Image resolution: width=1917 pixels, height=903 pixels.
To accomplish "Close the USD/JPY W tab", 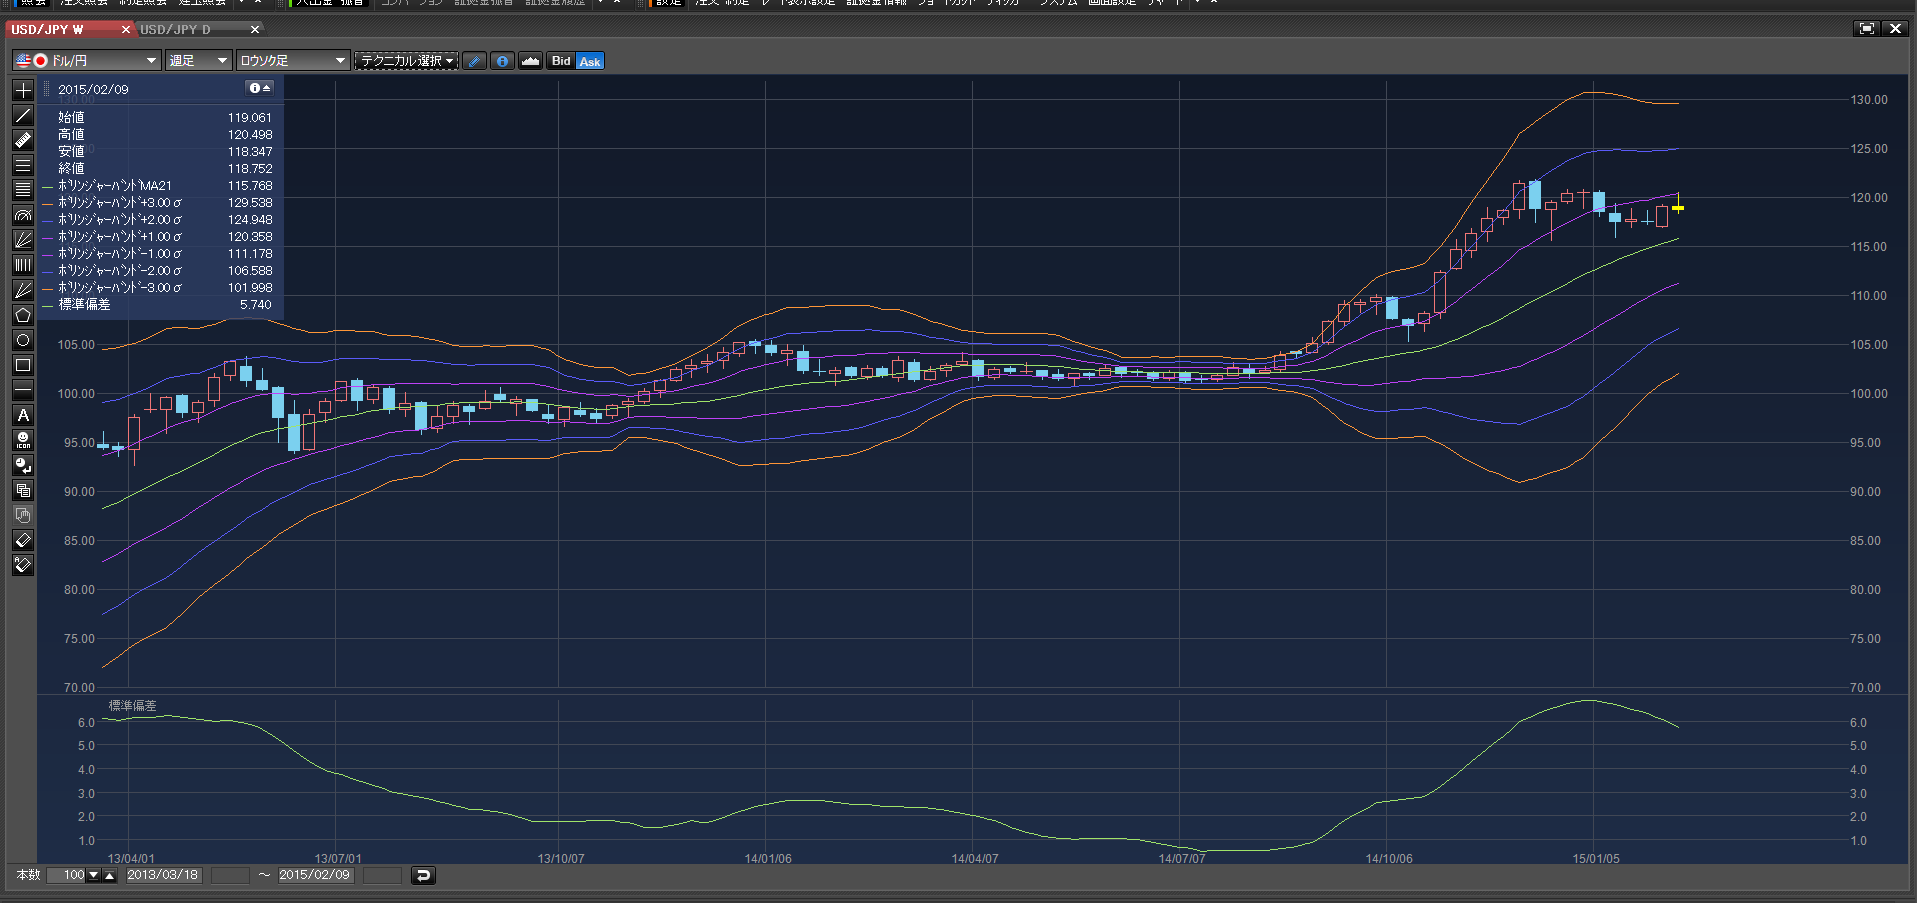I will point(126,29).
